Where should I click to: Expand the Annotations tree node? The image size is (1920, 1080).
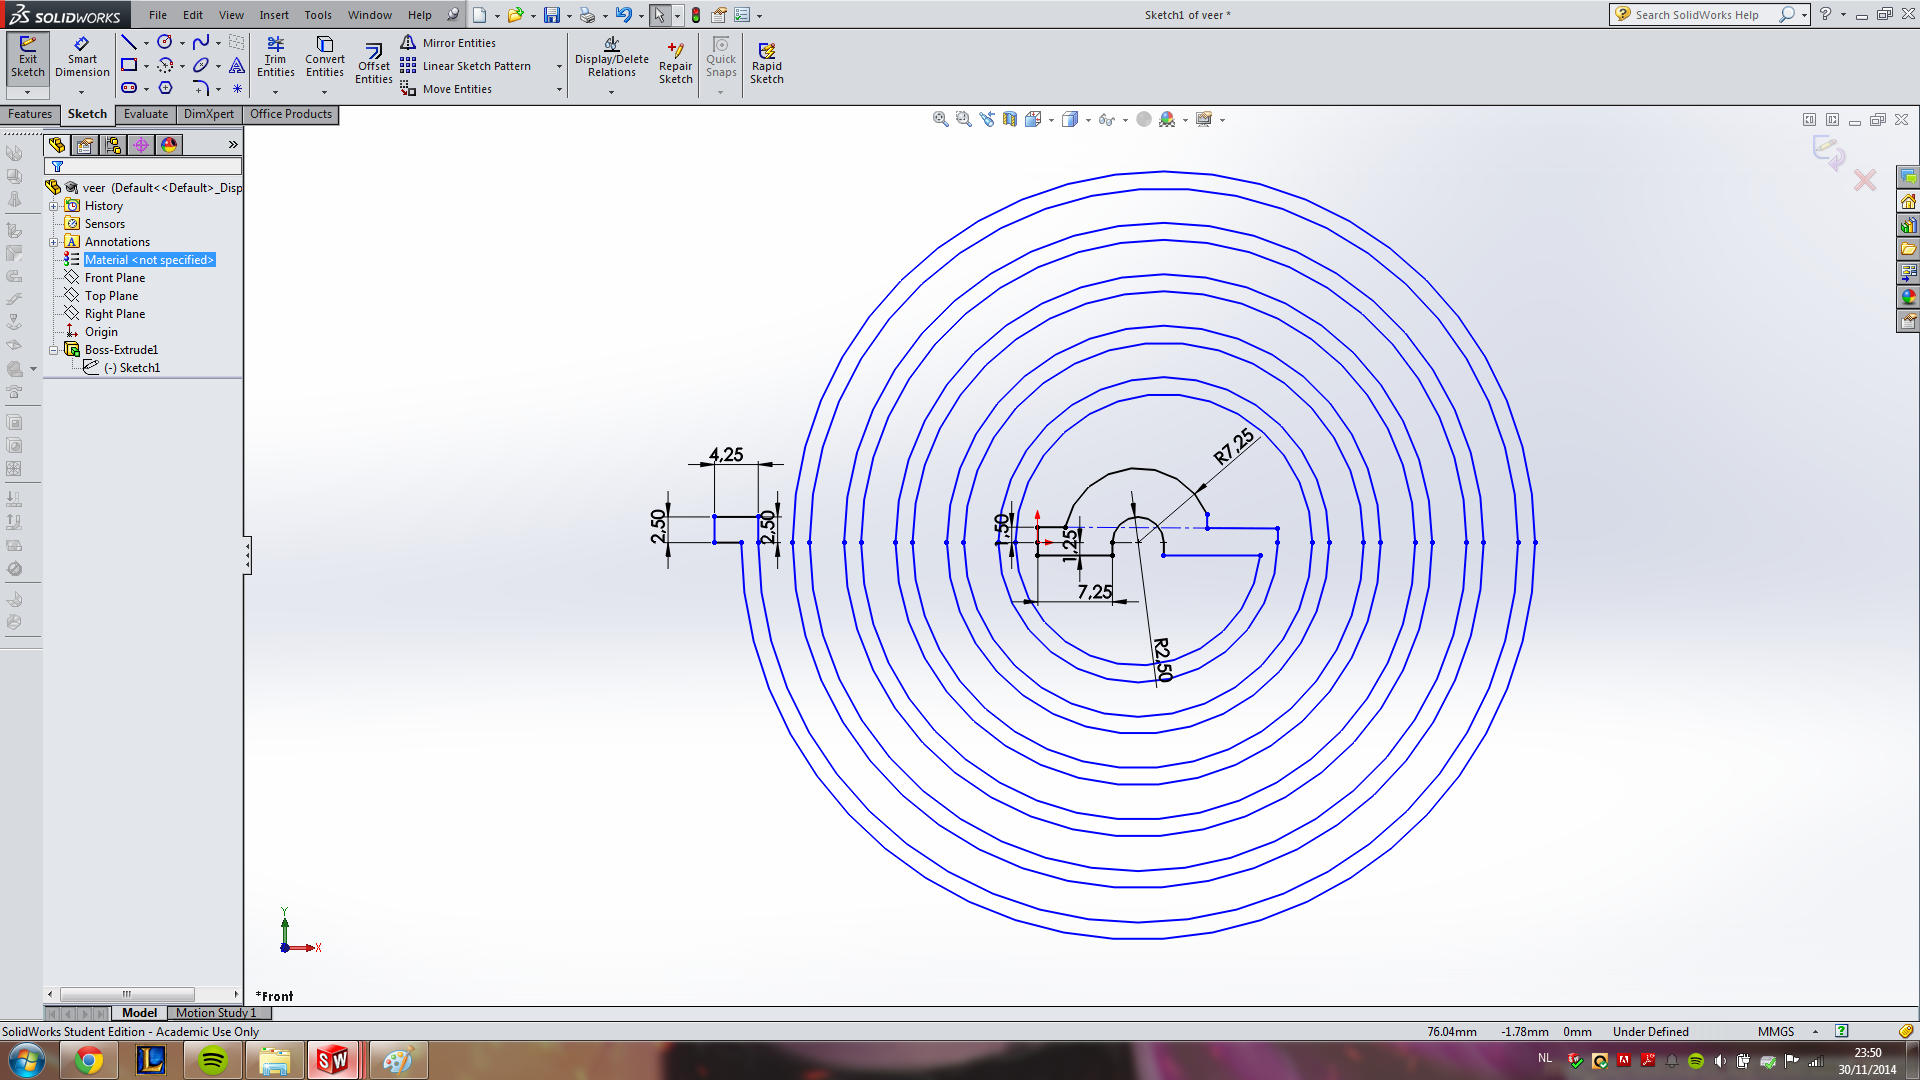pyautogui.click(x=54, y=242)
